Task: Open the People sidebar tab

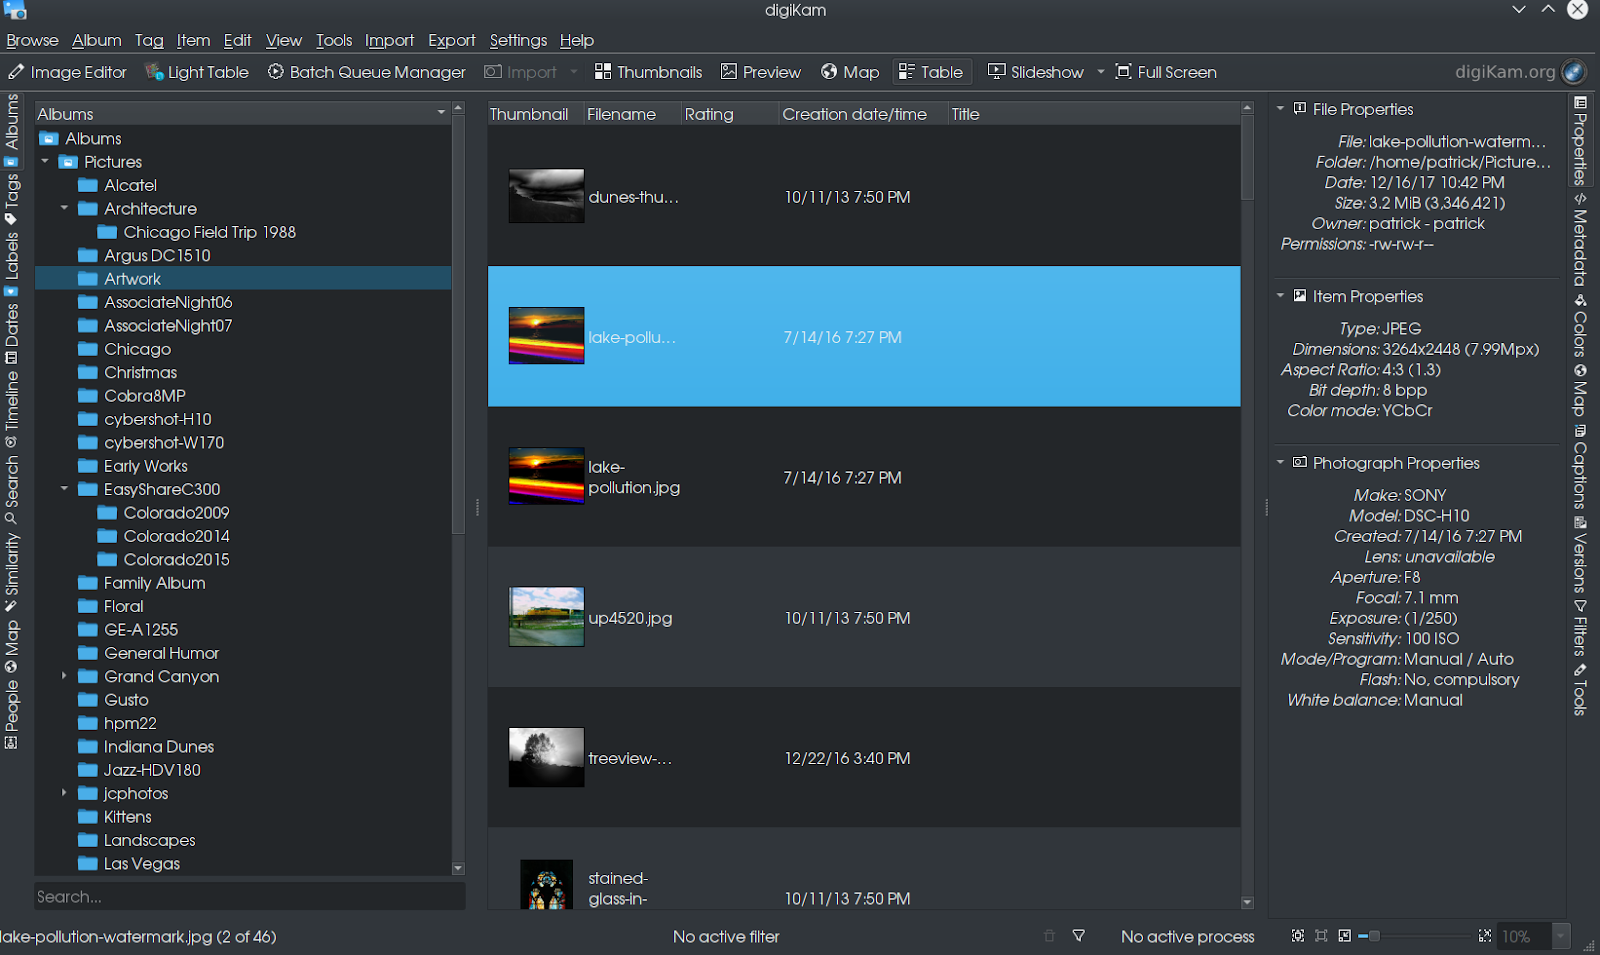Action: [12, 714]
